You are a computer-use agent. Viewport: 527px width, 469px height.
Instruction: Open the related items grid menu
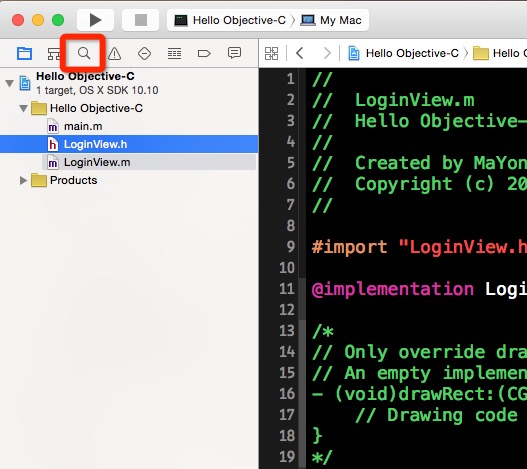[x=271, y=53]
